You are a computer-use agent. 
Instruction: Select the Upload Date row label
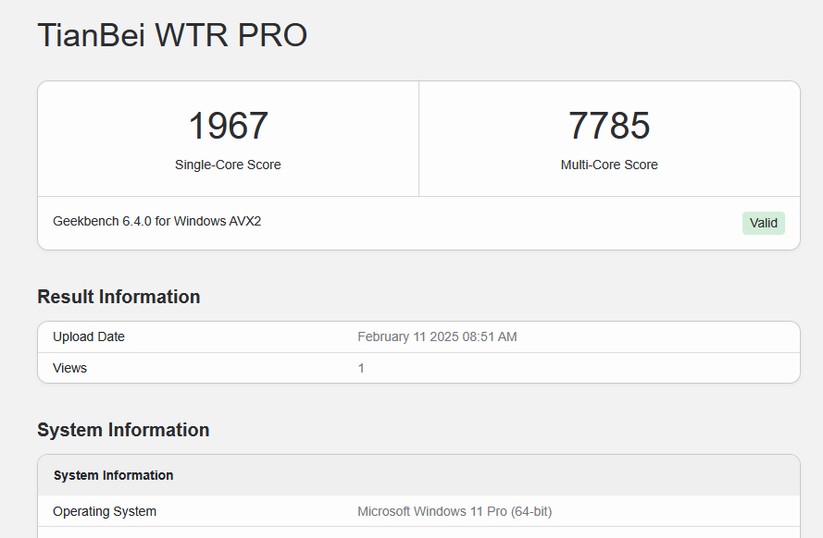pyautogui.click(x=89, y=337)
